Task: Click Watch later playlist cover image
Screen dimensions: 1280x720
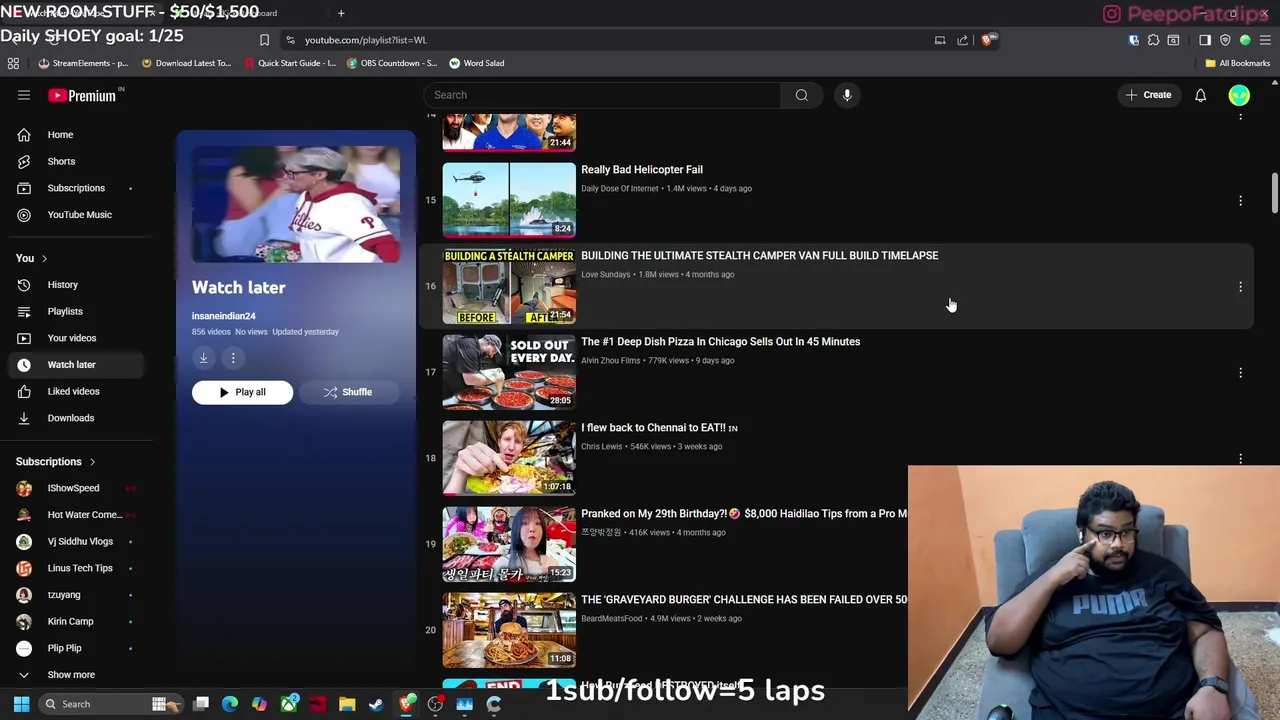Action: pyautogui.click(x=296, y=204)
